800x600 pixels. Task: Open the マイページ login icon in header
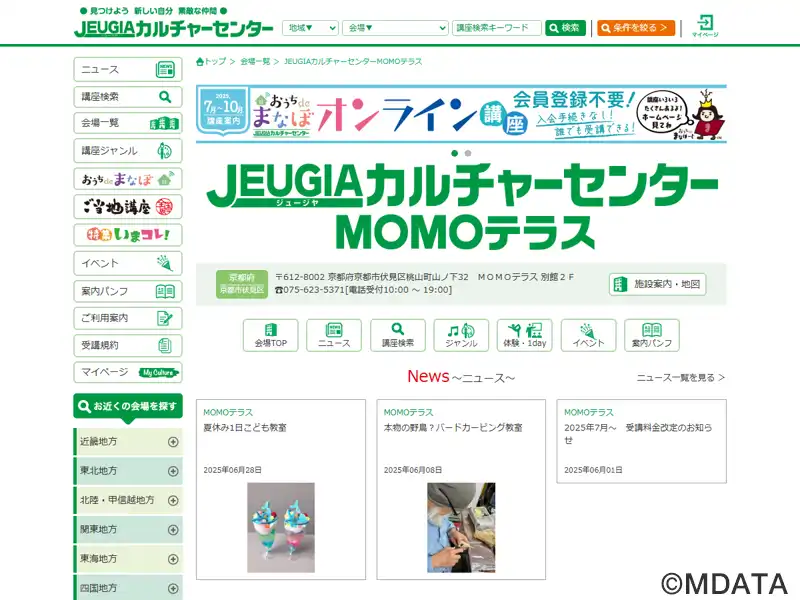[705, 26]
